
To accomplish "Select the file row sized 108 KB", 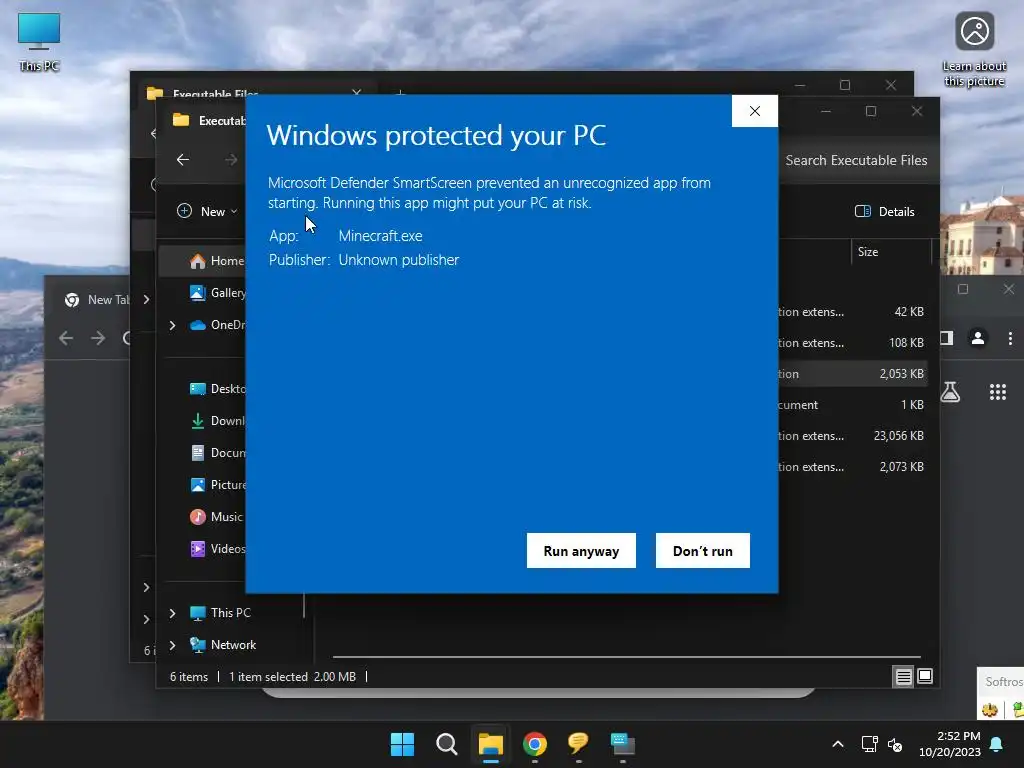I will (x=852, y=342).
